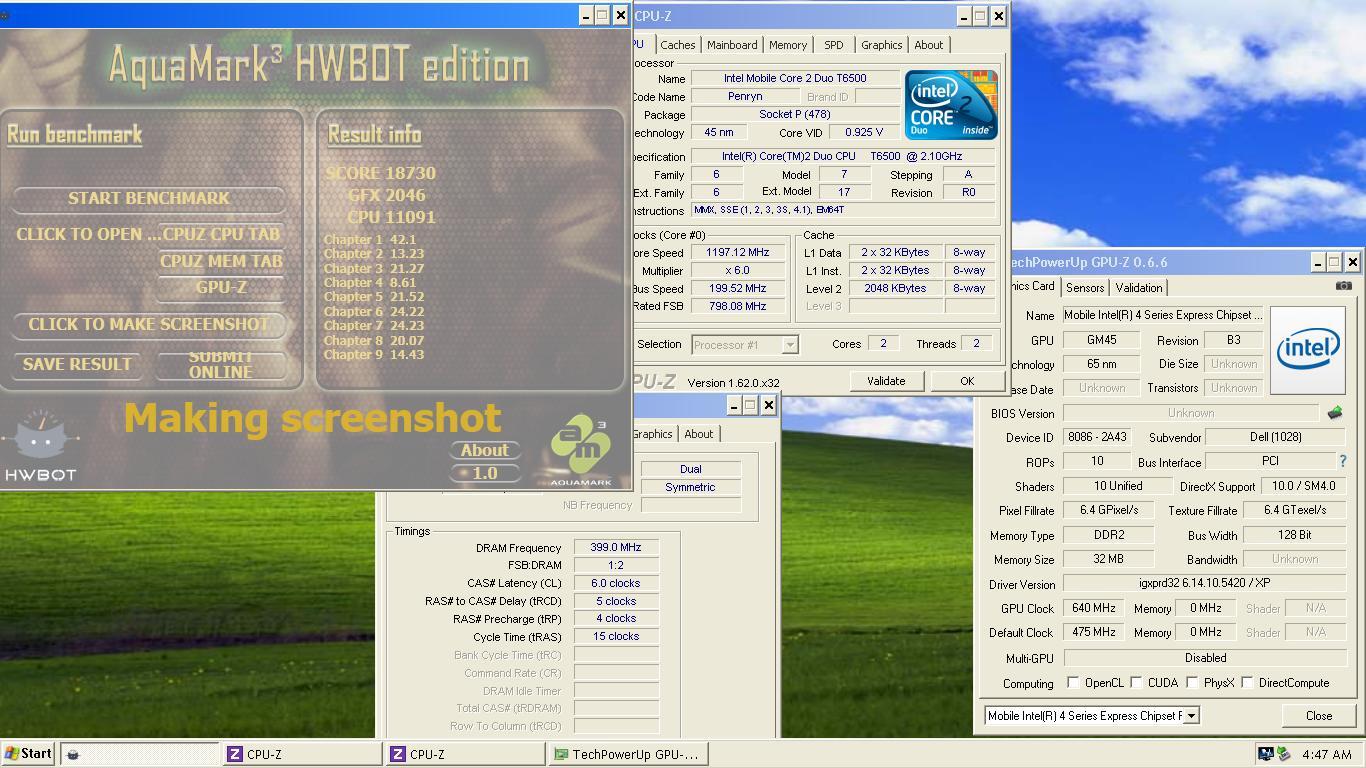Click the GPU-Z button in AquaMark
Viewport: 1366px width, 768px height.
pos(221,288)
